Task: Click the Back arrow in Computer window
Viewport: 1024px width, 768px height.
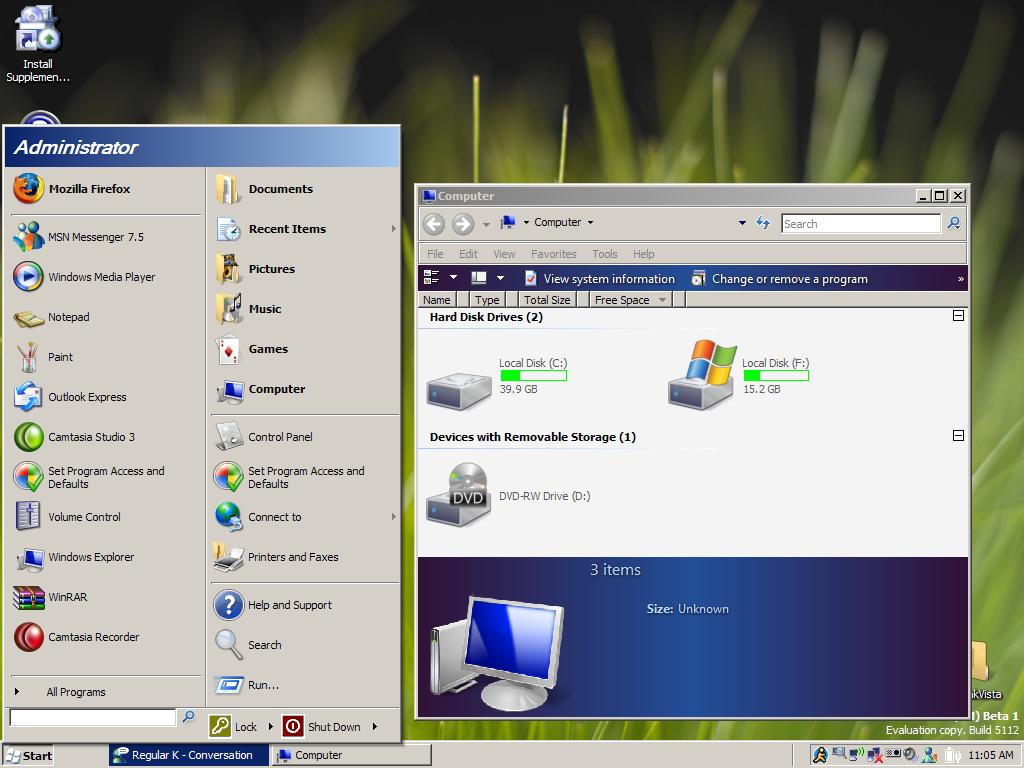Action: click(x=433, y=223)
